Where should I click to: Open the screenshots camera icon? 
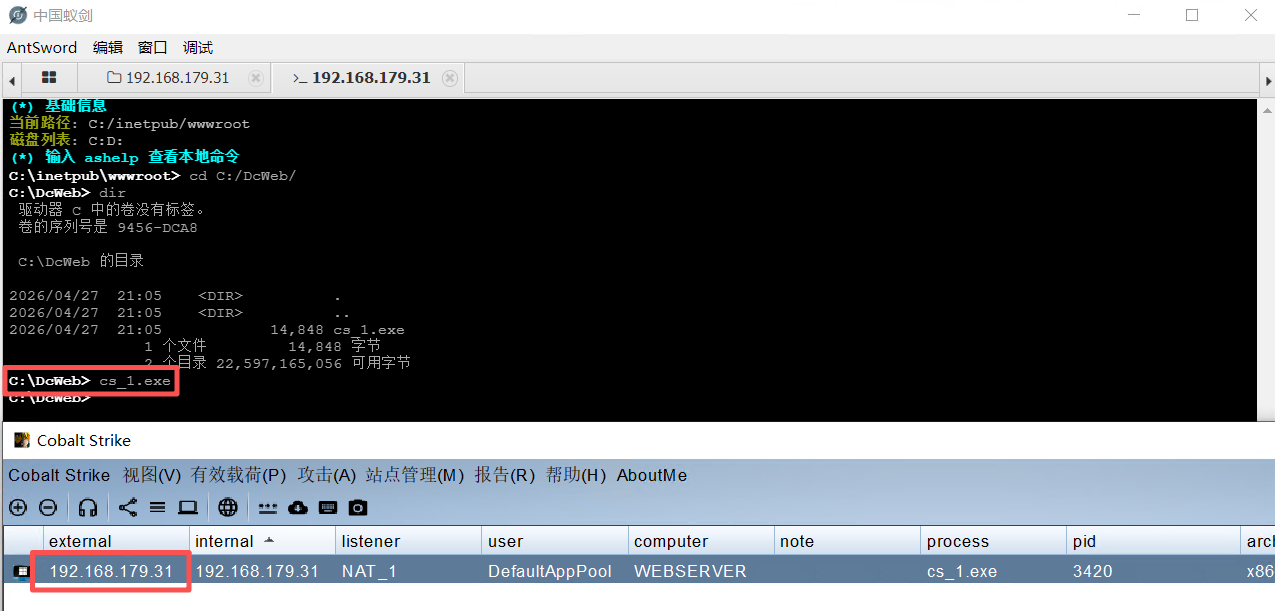click(358, 508)
